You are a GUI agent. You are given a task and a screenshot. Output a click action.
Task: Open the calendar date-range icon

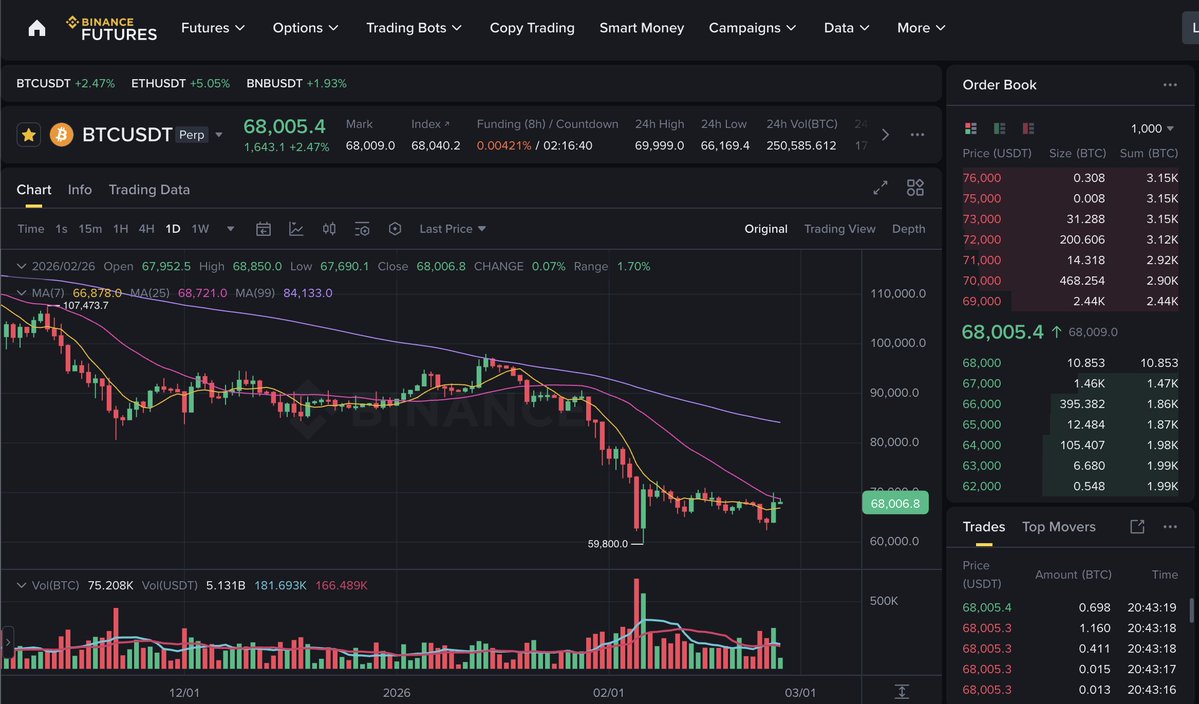263,229
